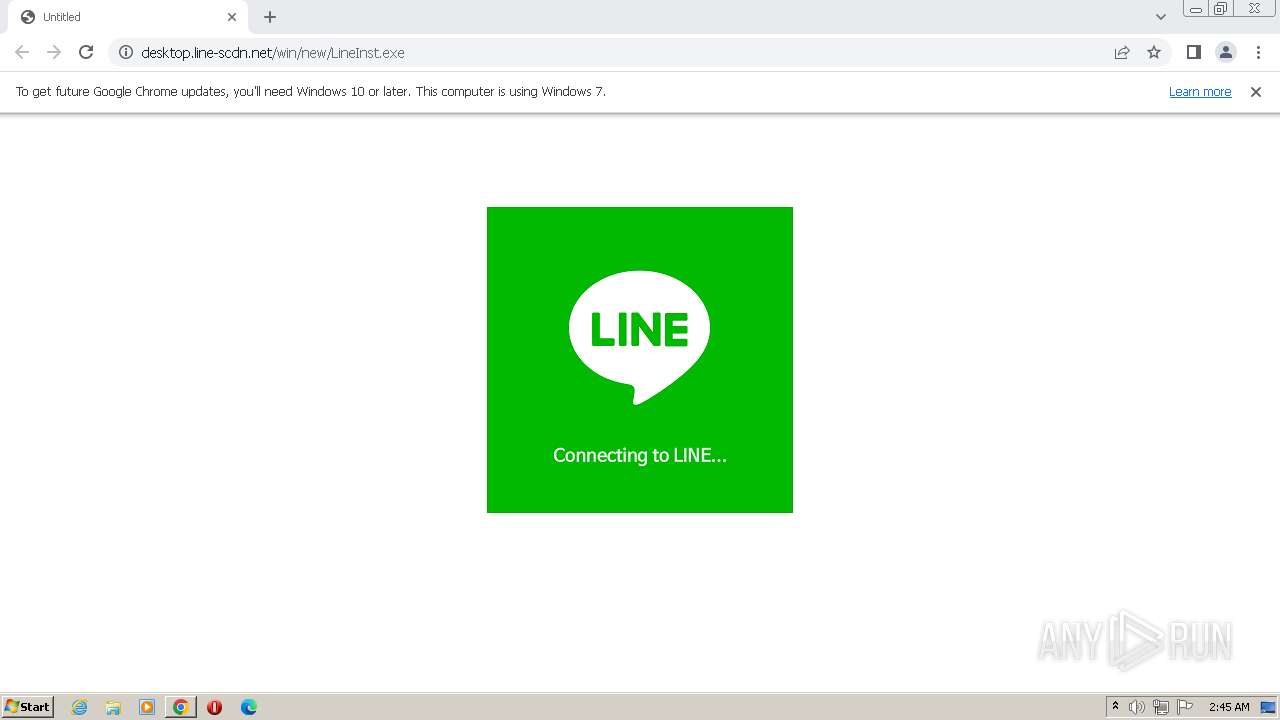Click the LINE speech bubble logo

click(x=640, y=337)
